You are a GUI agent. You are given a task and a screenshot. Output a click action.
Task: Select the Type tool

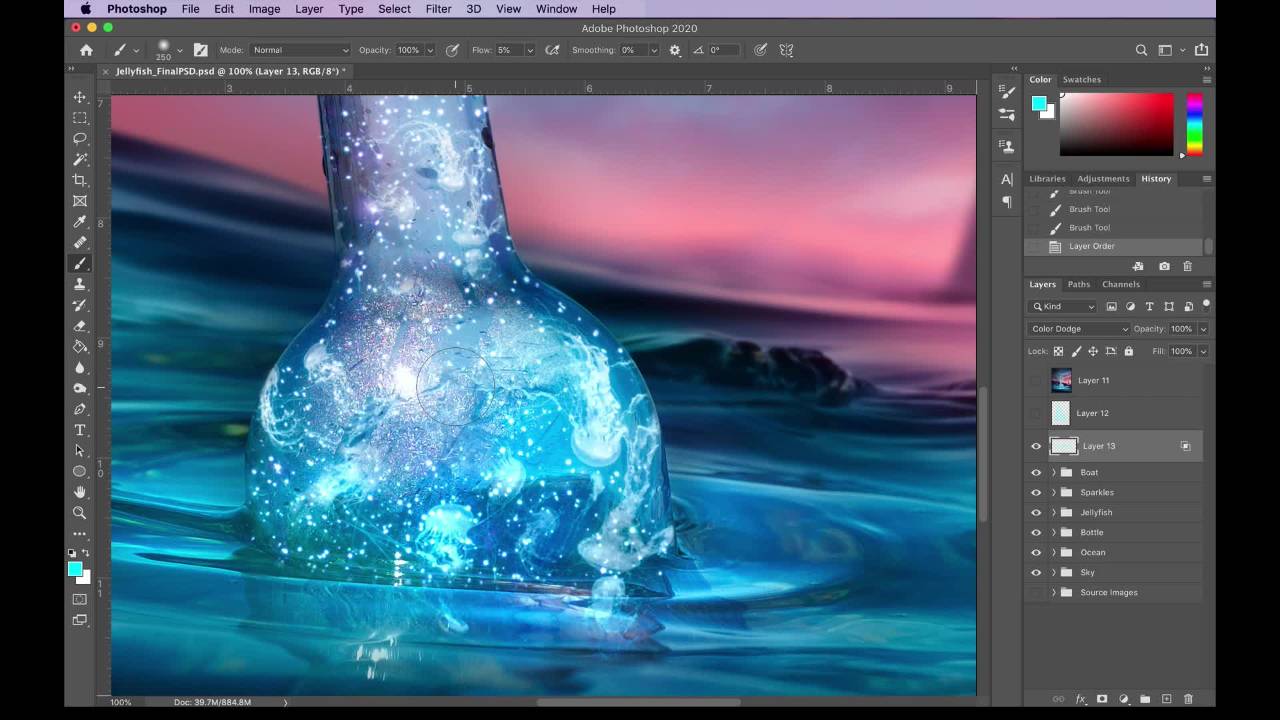click(80, 430)
